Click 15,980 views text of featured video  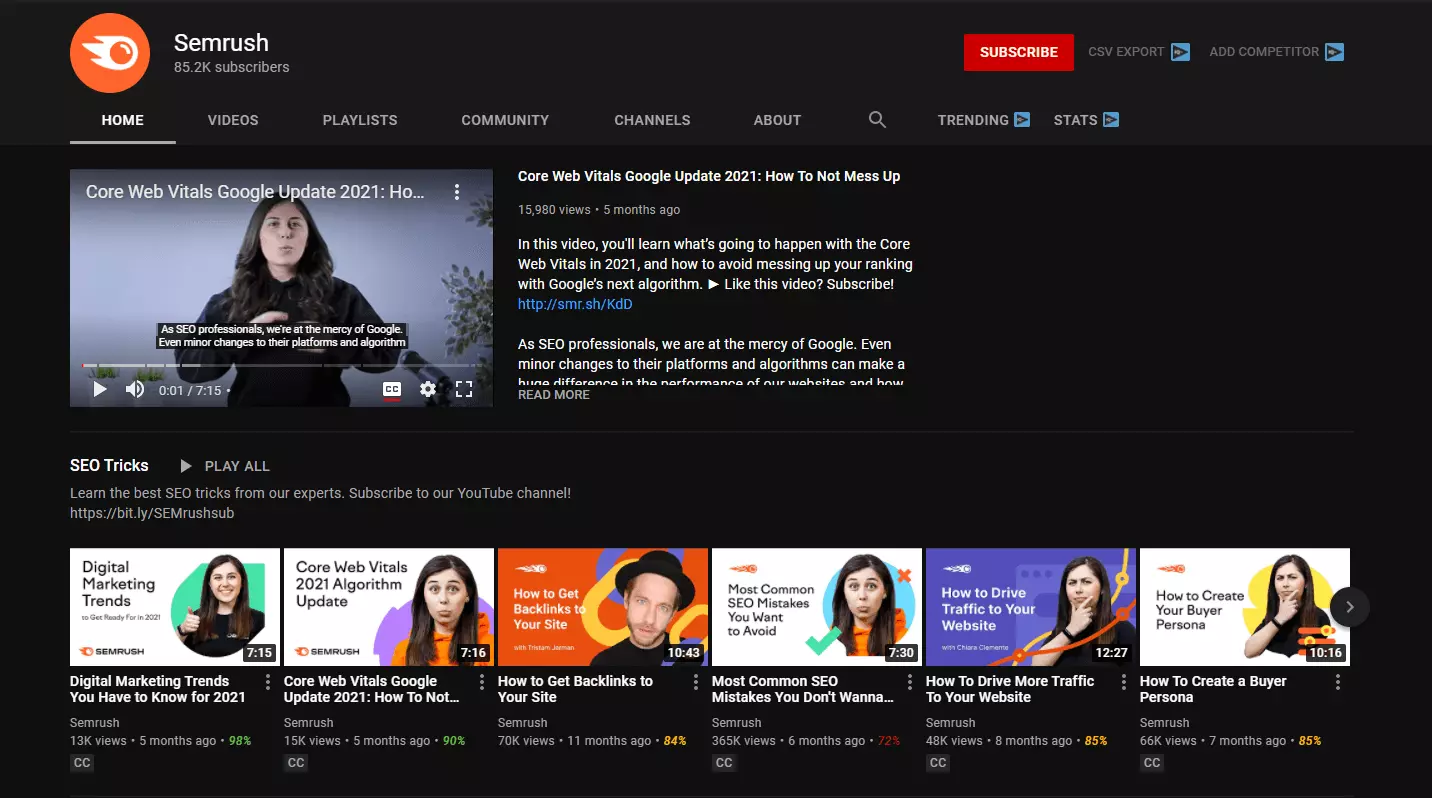pos(555,210)
